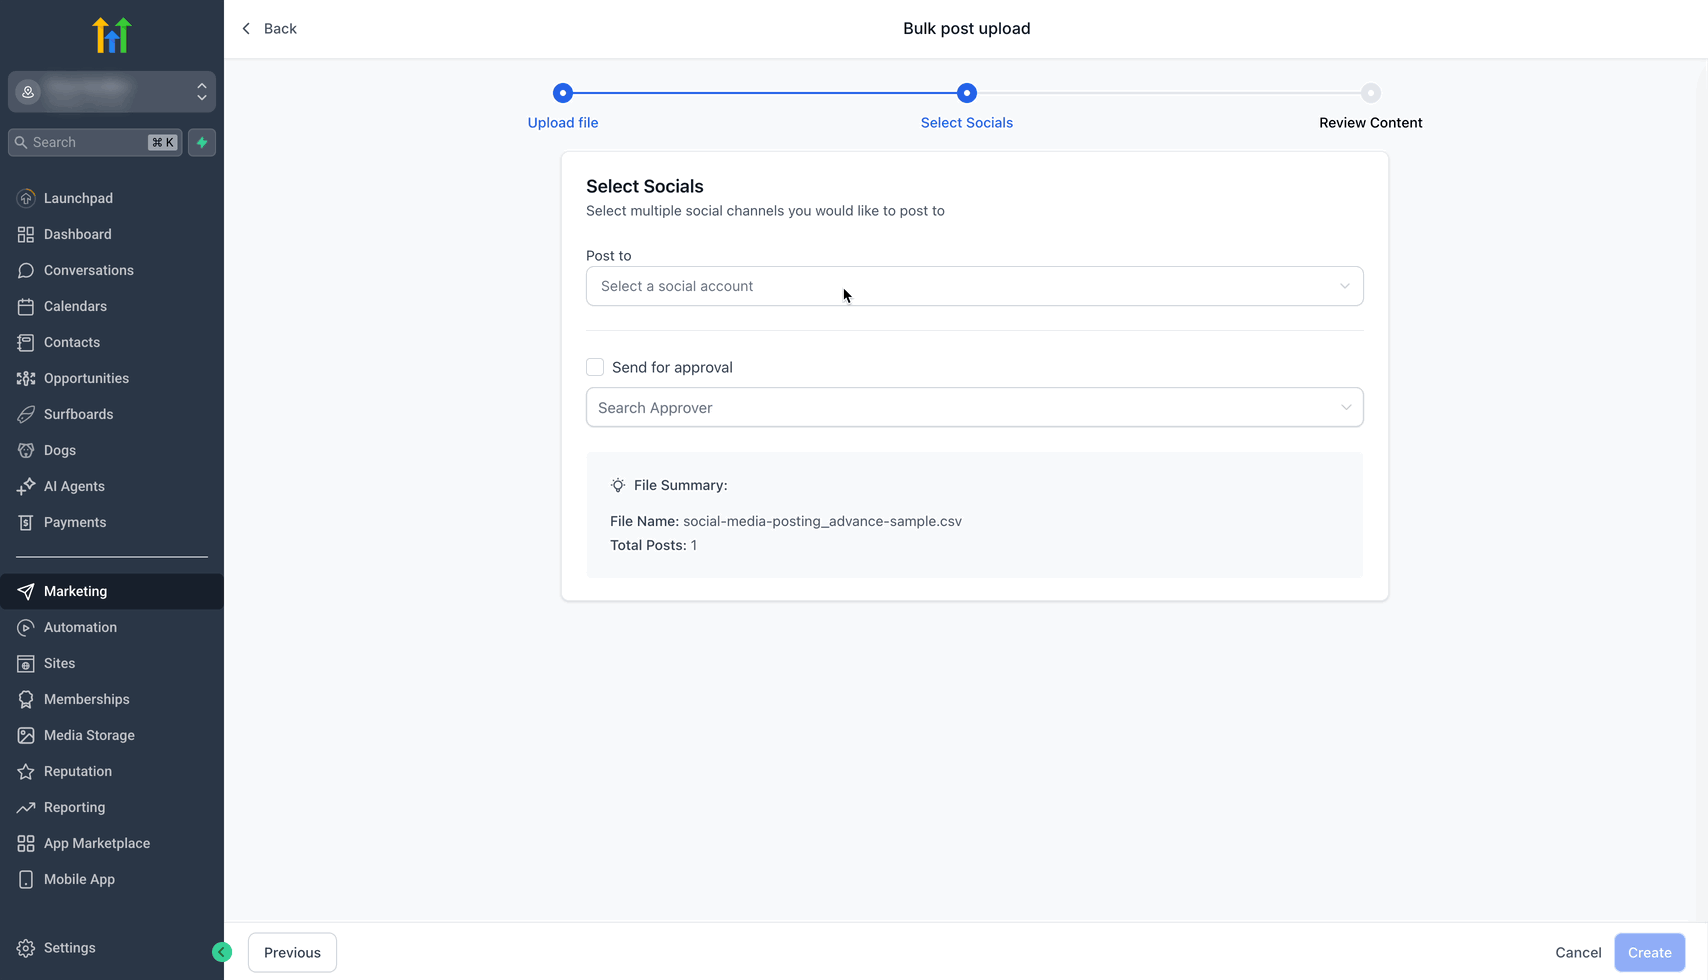Click the Reputation star icon

pos(26,771)
